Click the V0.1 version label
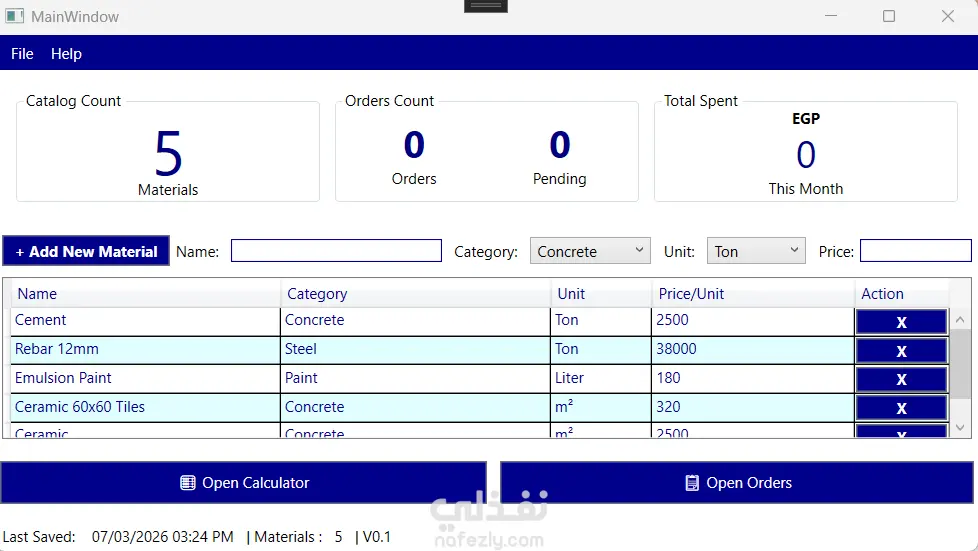 coord(376,537)
